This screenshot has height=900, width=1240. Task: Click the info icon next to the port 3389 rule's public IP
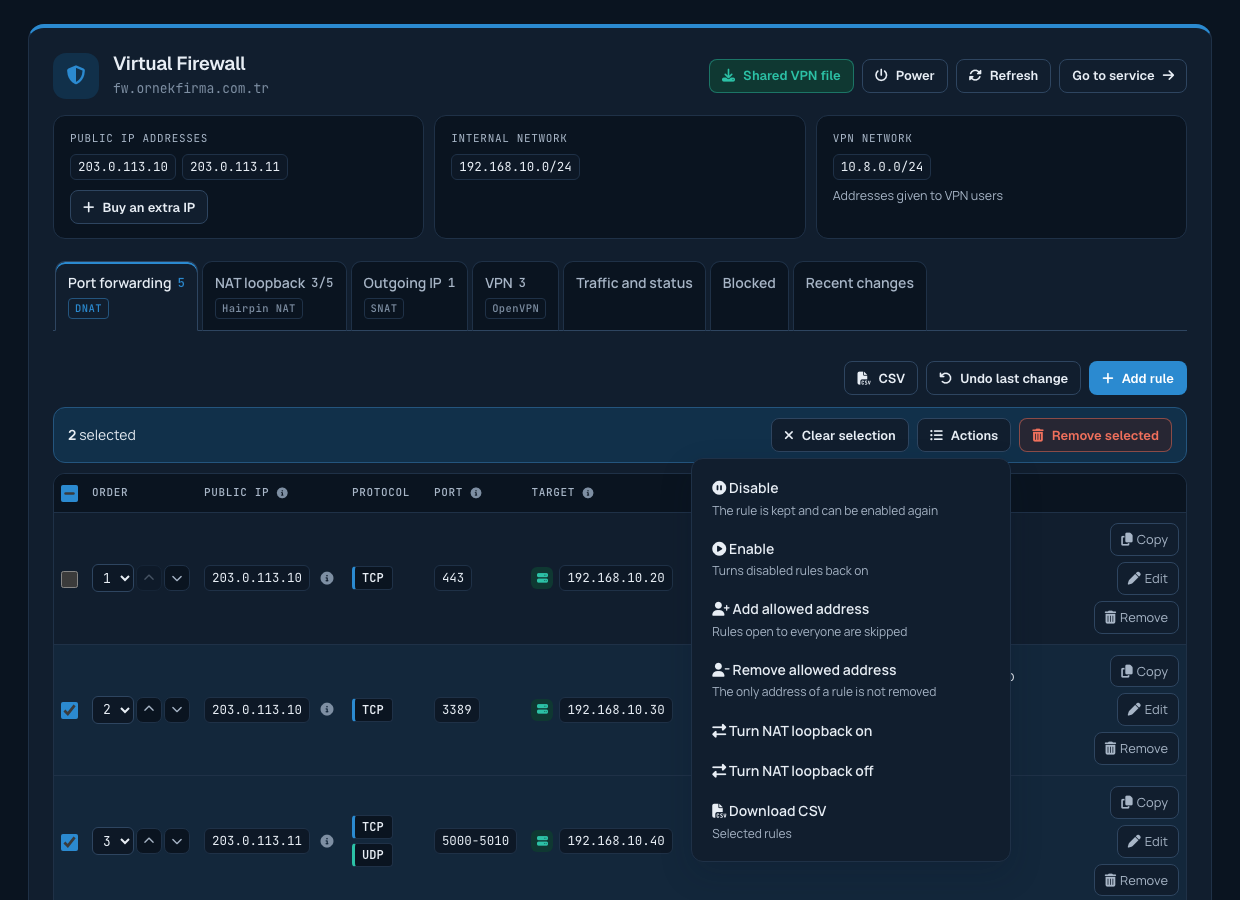point(327,710)
